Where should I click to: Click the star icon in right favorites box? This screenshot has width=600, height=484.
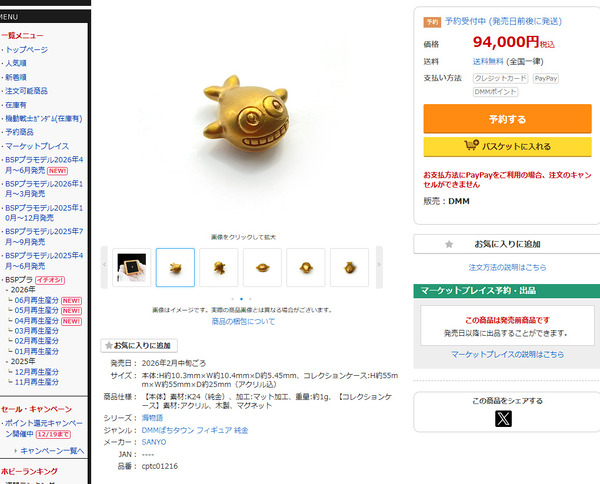point(449,244)
